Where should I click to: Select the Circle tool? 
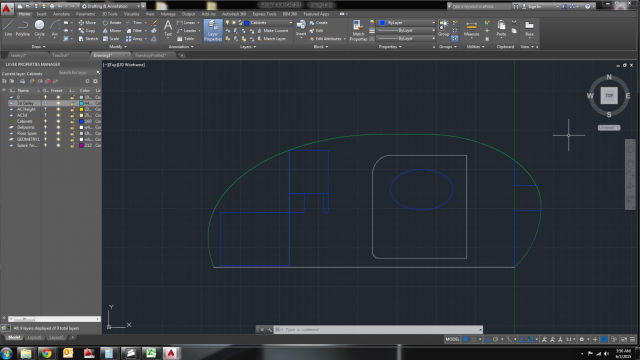[39, 29]
